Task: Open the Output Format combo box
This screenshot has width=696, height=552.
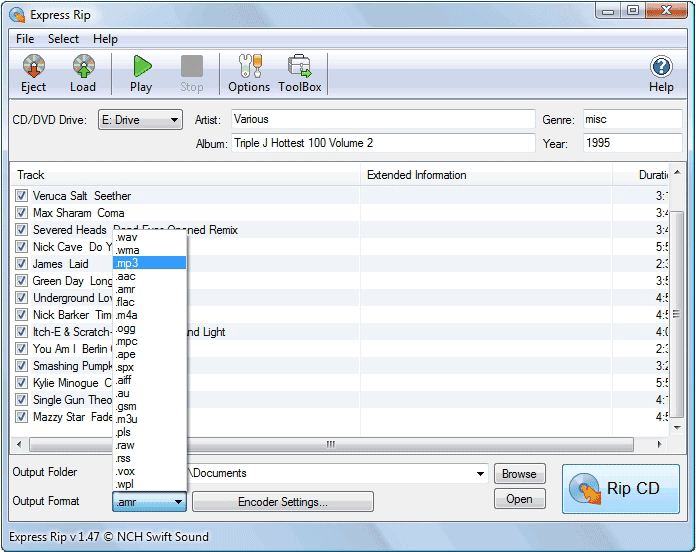Action: click(x=150, y=502)
